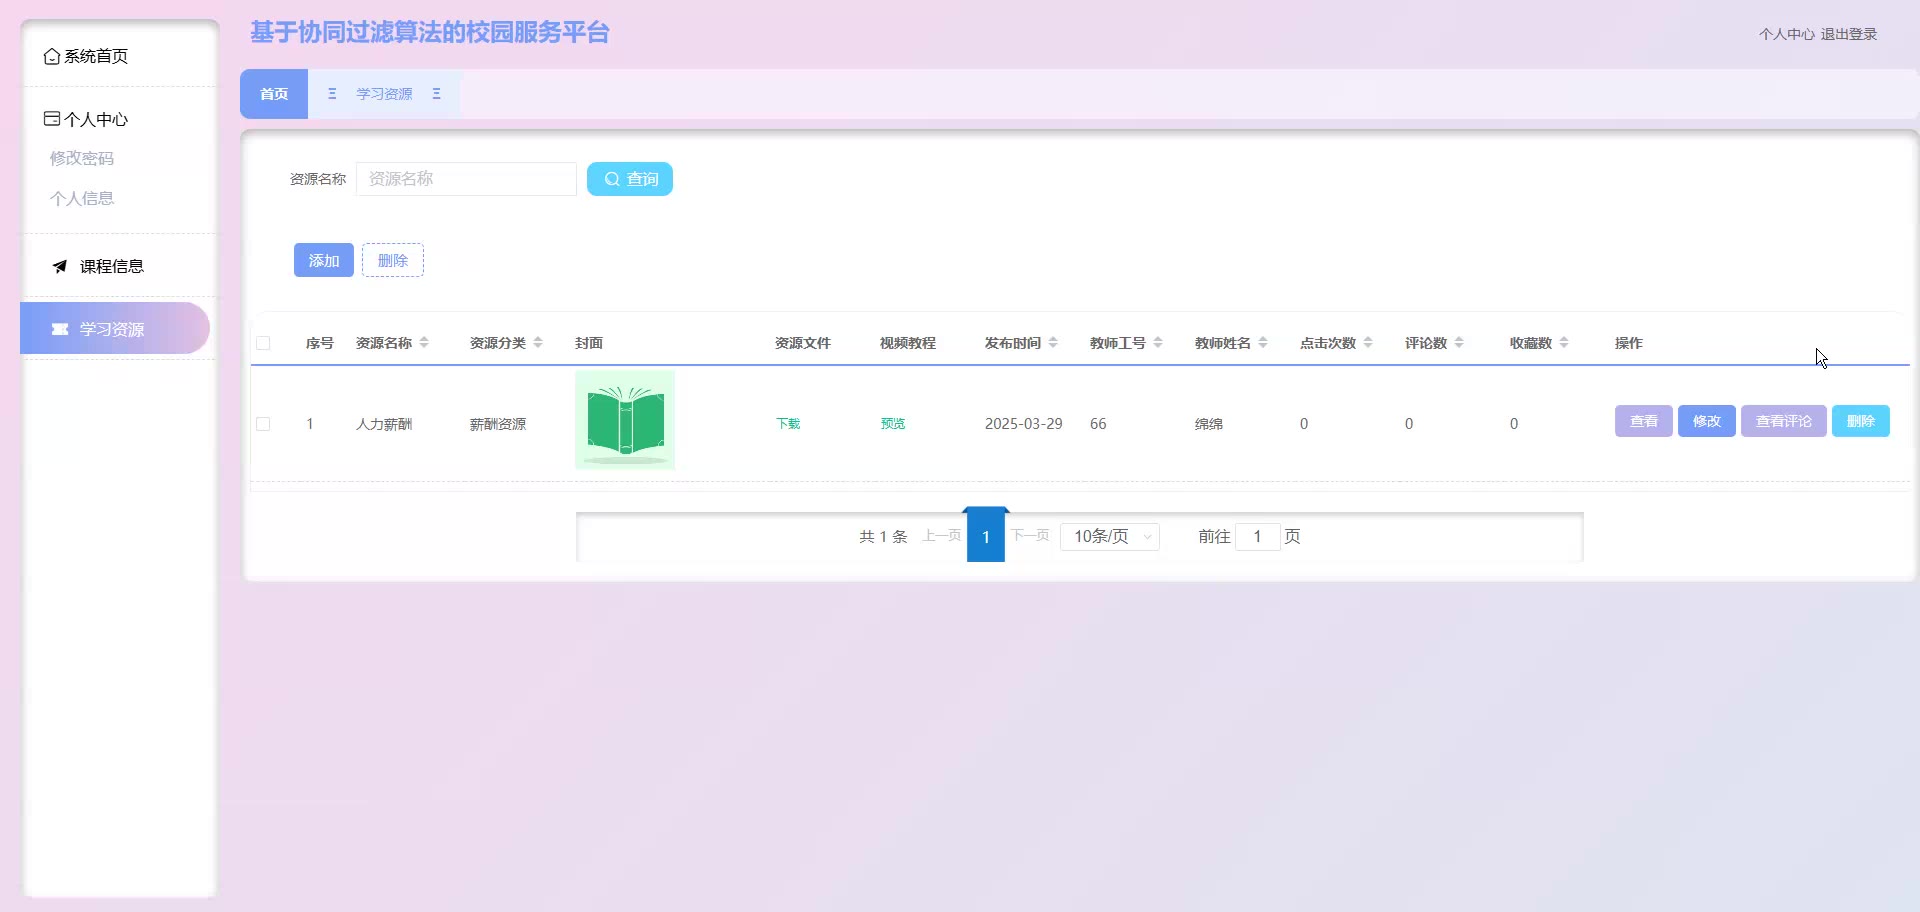1920x912 pixels.
Task: Click the home icon beside 系统首页
Action: tap(51, 57)
